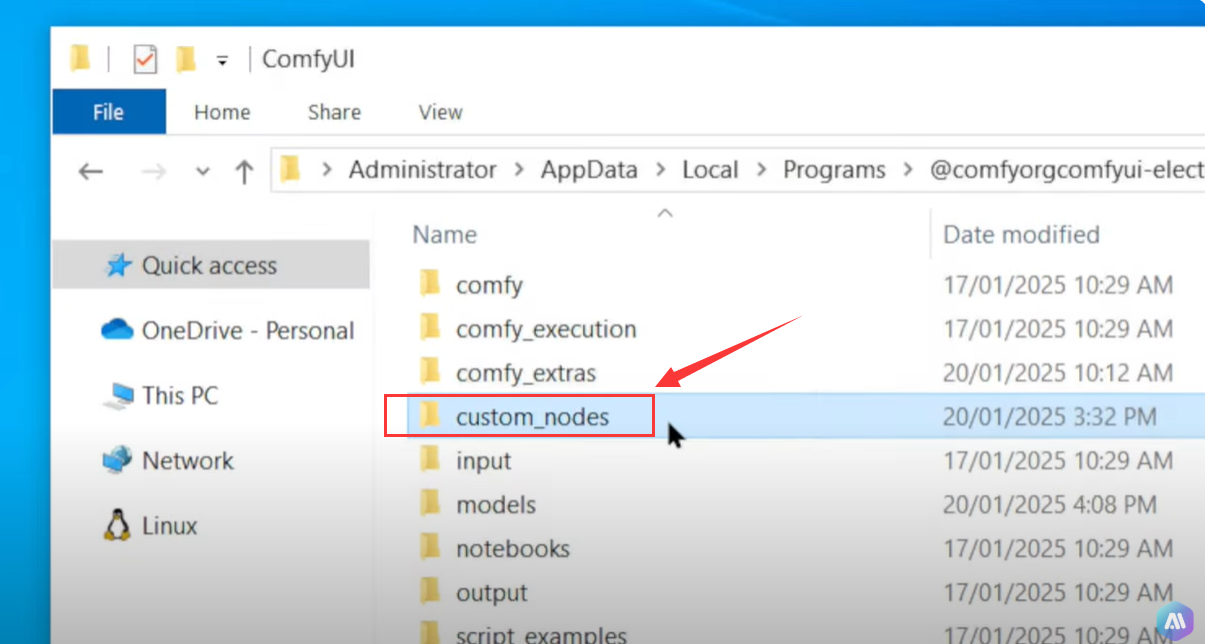Select the custom_nodes folder
Image resolution: width=1205 pixels, height=644 pixels.
pyautogui.click(x=532, y=417)
